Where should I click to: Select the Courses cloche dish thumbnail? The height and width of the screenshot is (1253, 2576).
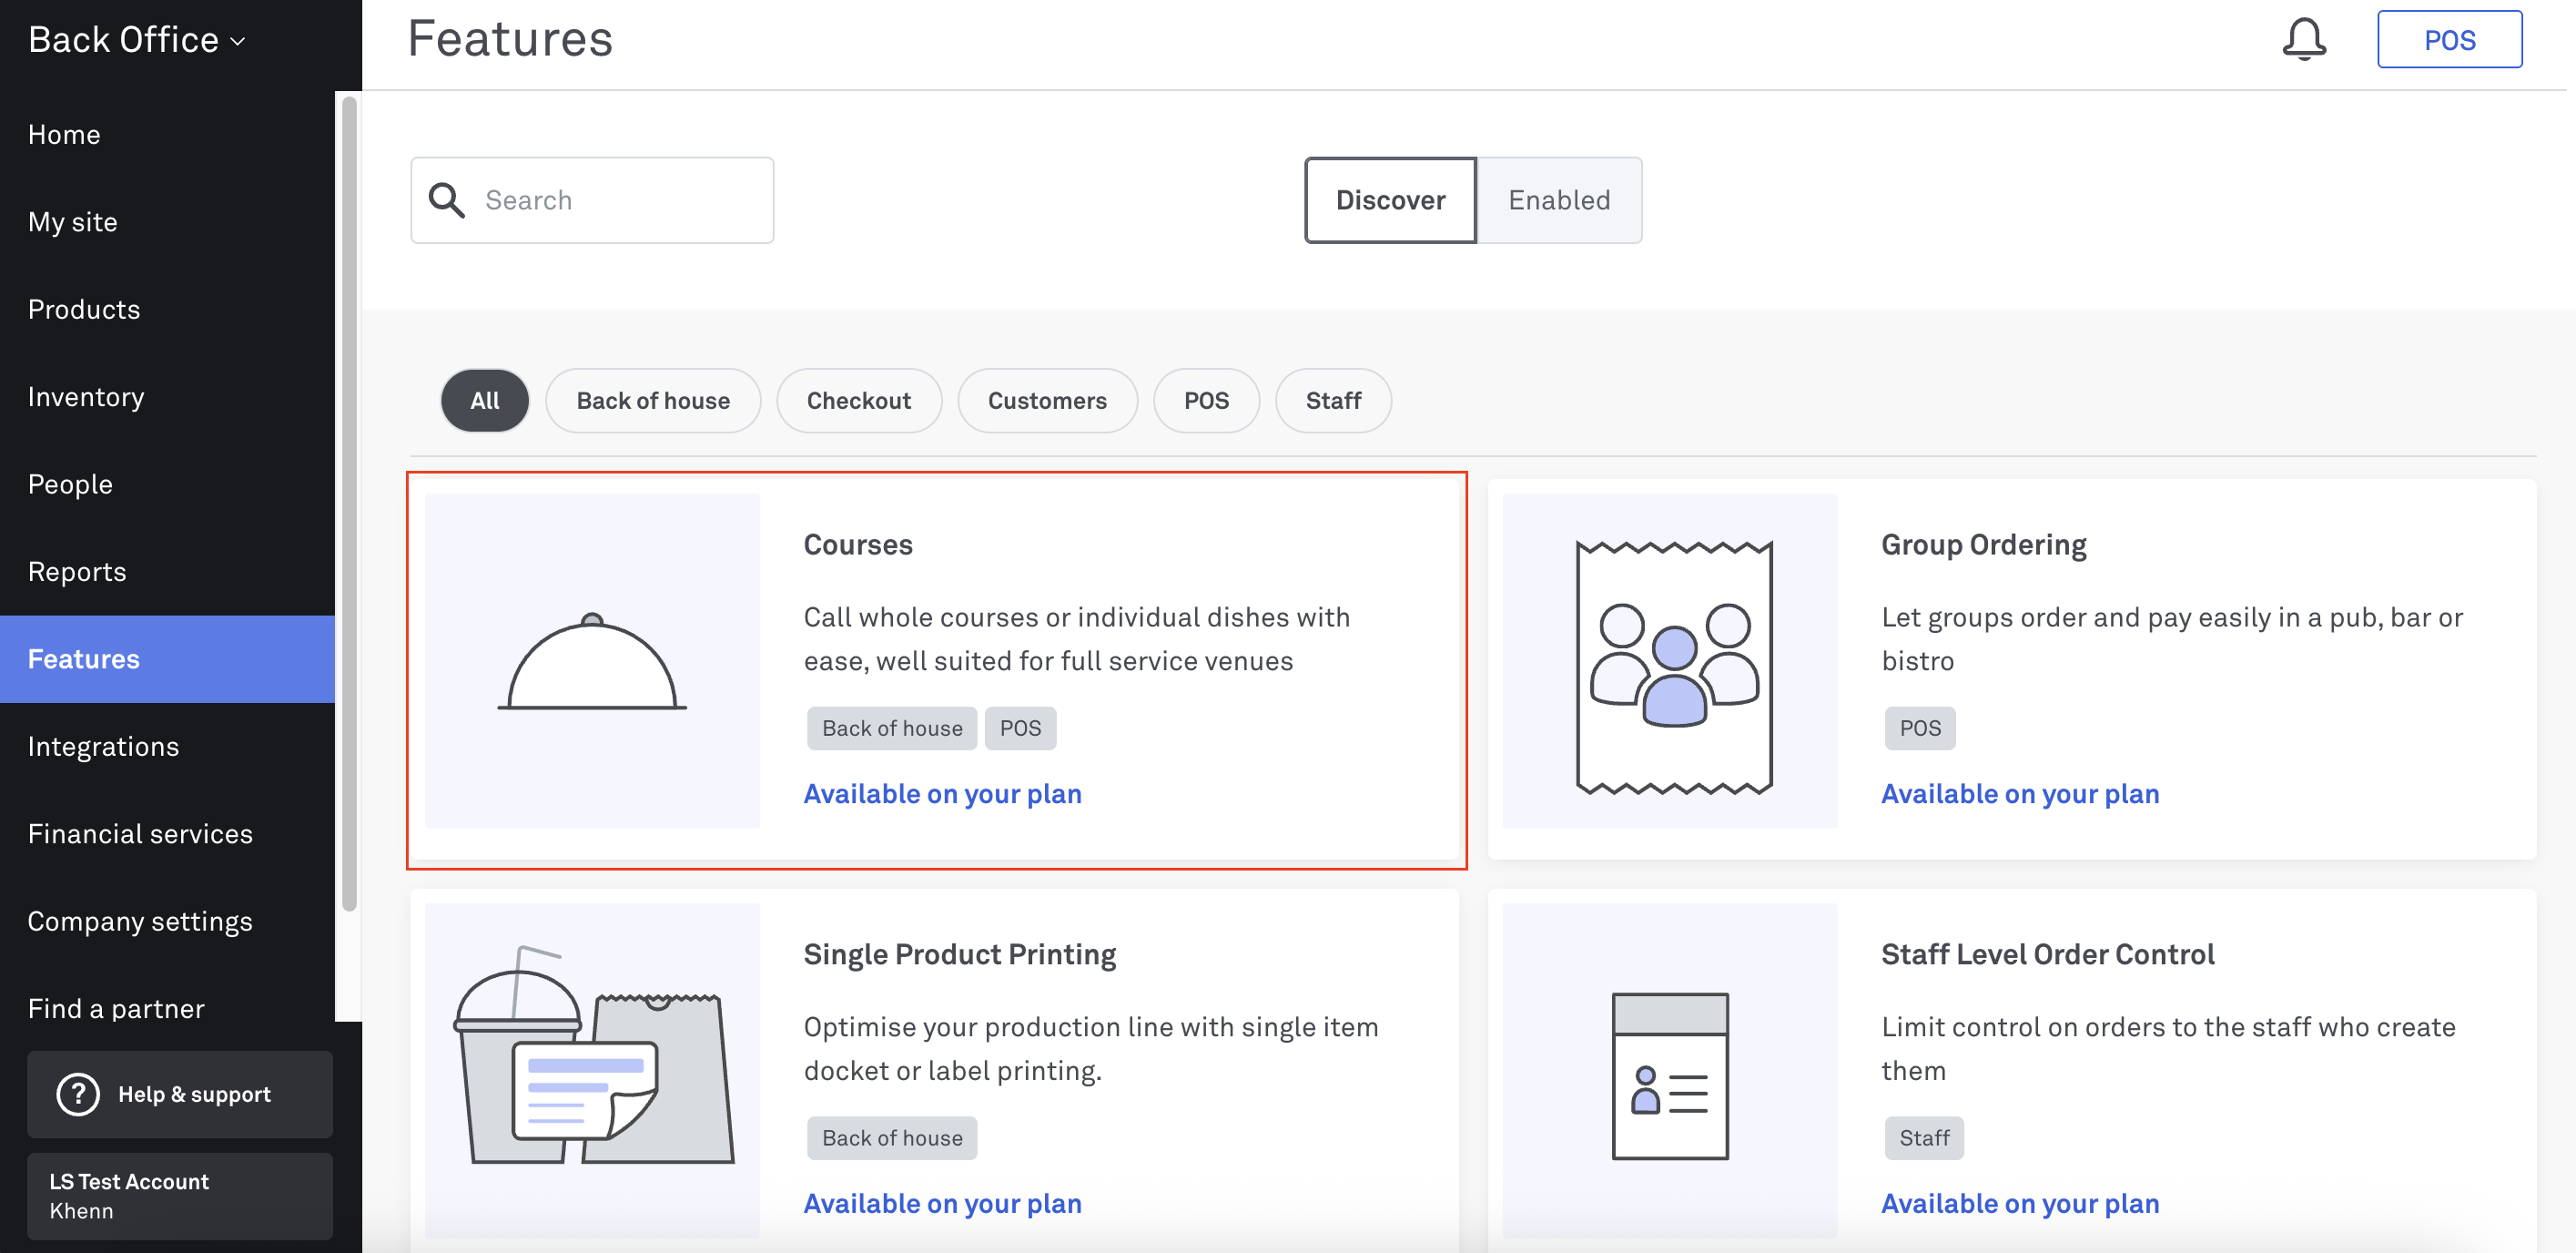click(592, 661)
